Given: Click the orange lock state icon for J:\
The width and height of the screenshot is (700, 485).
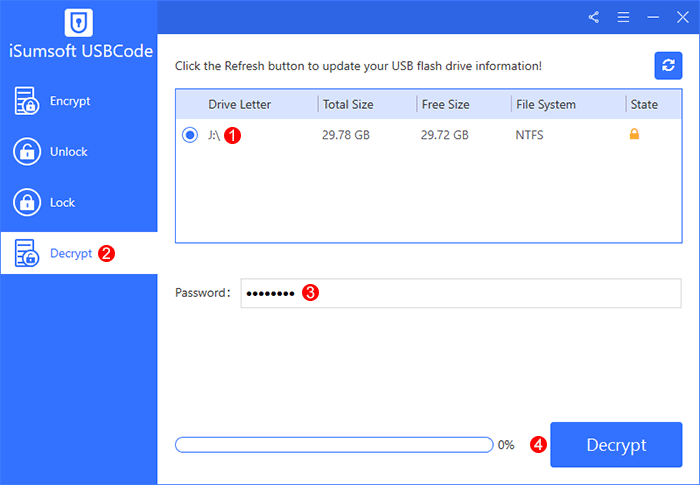Looking at the screenshot, I should pyautogui.click(x=634, y=134).
